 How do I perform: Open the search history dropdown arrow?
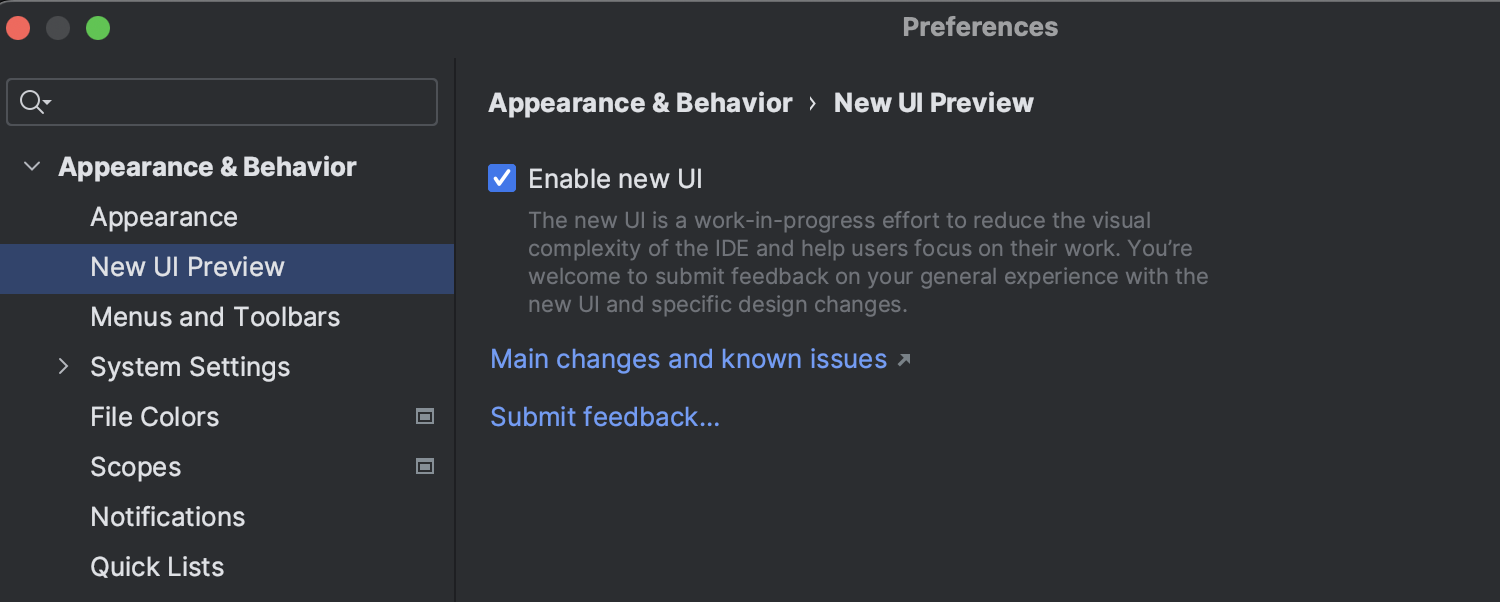(x=47, y=103)
